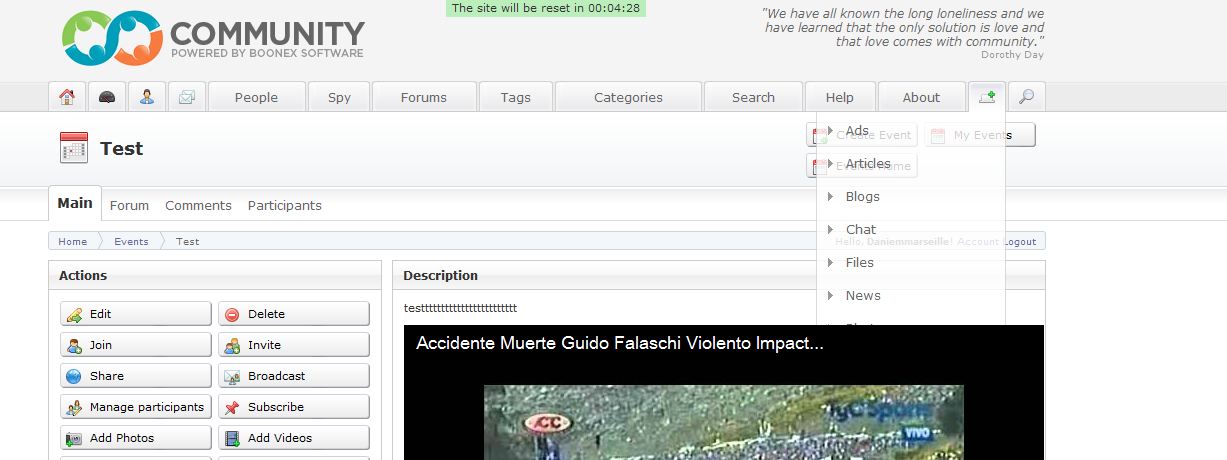This screenshot has height=460, width=1227.
Task: Click the Add Photos button
Action: pyautogui.click(x=136, y=438)
